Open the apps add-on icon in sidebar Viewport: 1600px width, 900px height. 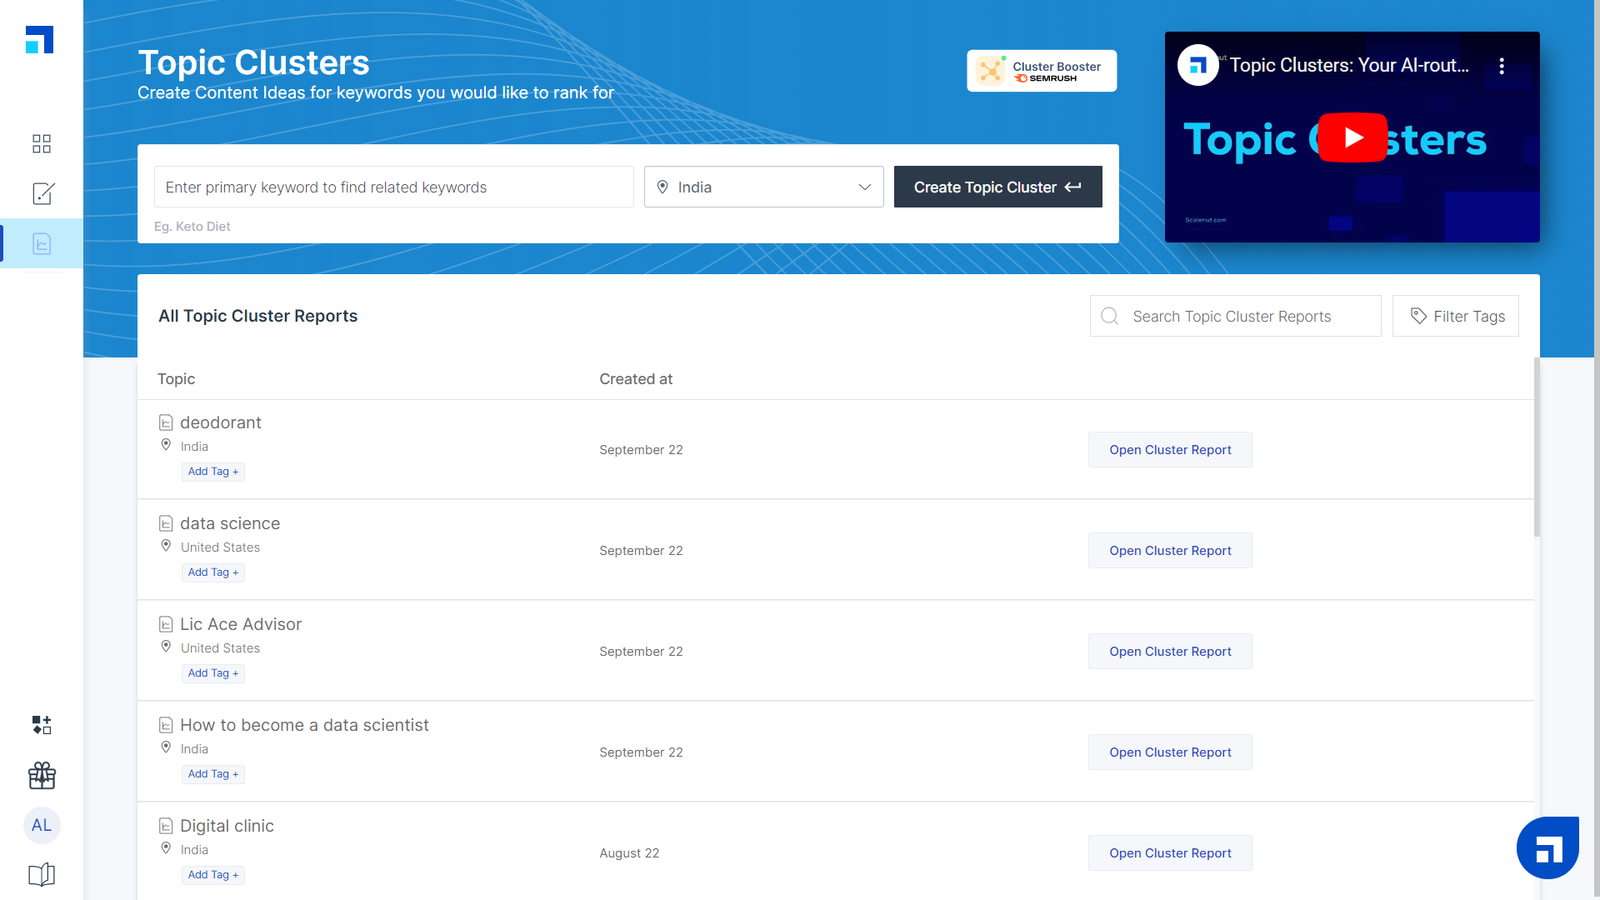pyautogui.click(x=41, y=725)
